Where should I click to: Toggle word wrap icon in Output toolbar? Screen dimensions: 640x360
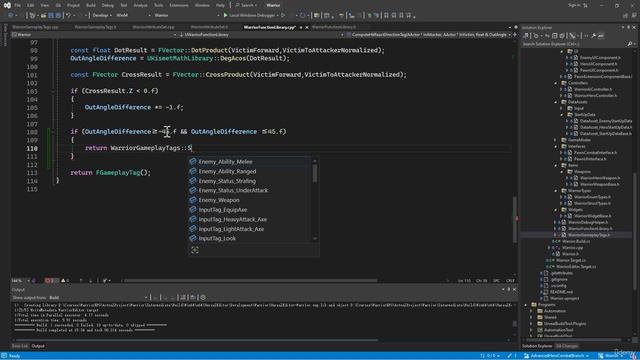[193, 298]
